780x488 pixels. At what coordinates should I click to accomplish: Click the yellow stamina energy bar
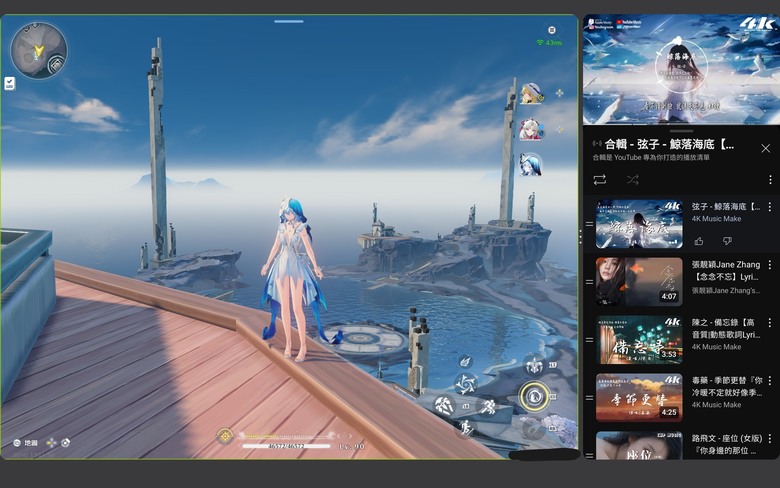point(287,436)
